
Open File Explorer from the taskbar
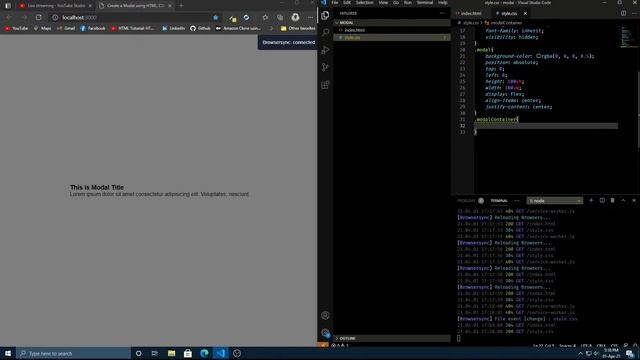click(171, 353)
